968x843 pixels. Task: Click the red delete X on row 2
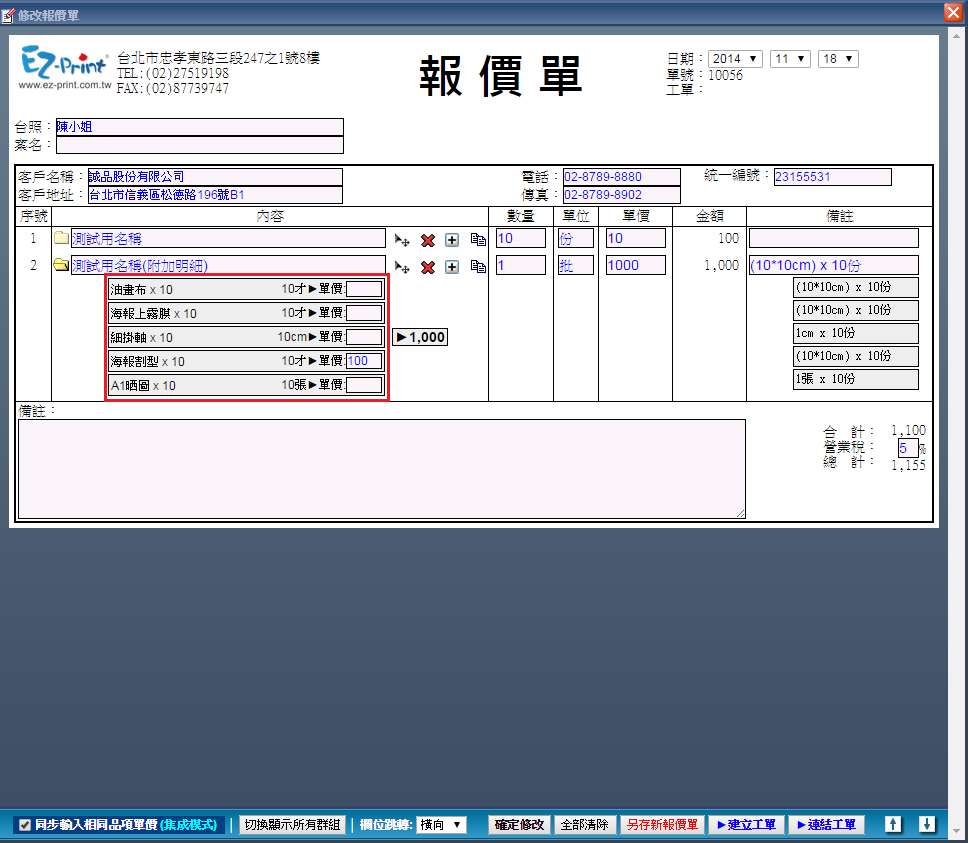[428, 267]
